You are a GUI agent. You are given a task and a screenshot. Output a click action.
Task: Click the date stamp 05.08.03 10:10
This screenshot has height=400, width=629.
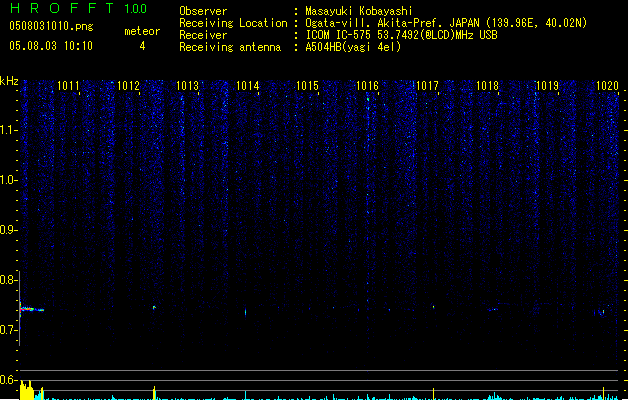click(51, 46)
